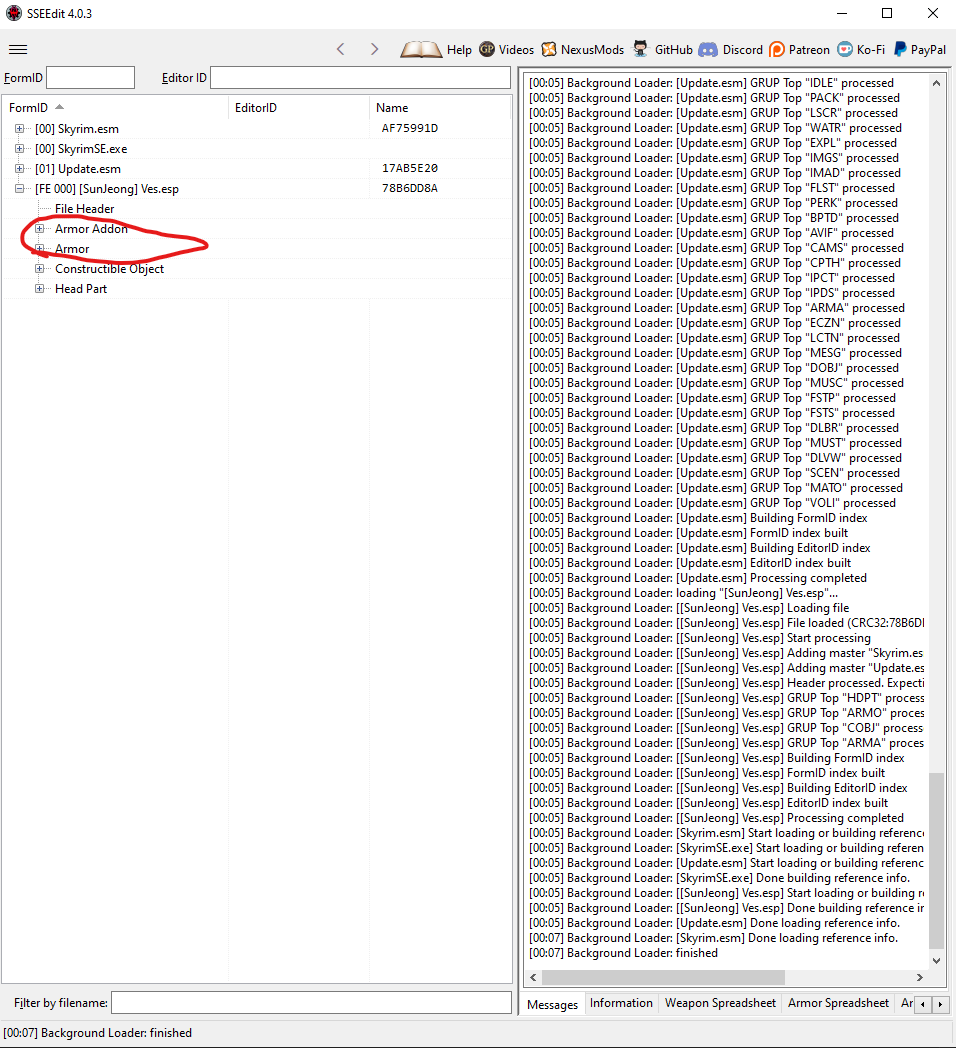Click the back navigation arrow
956x1048 pixels.
341,49
